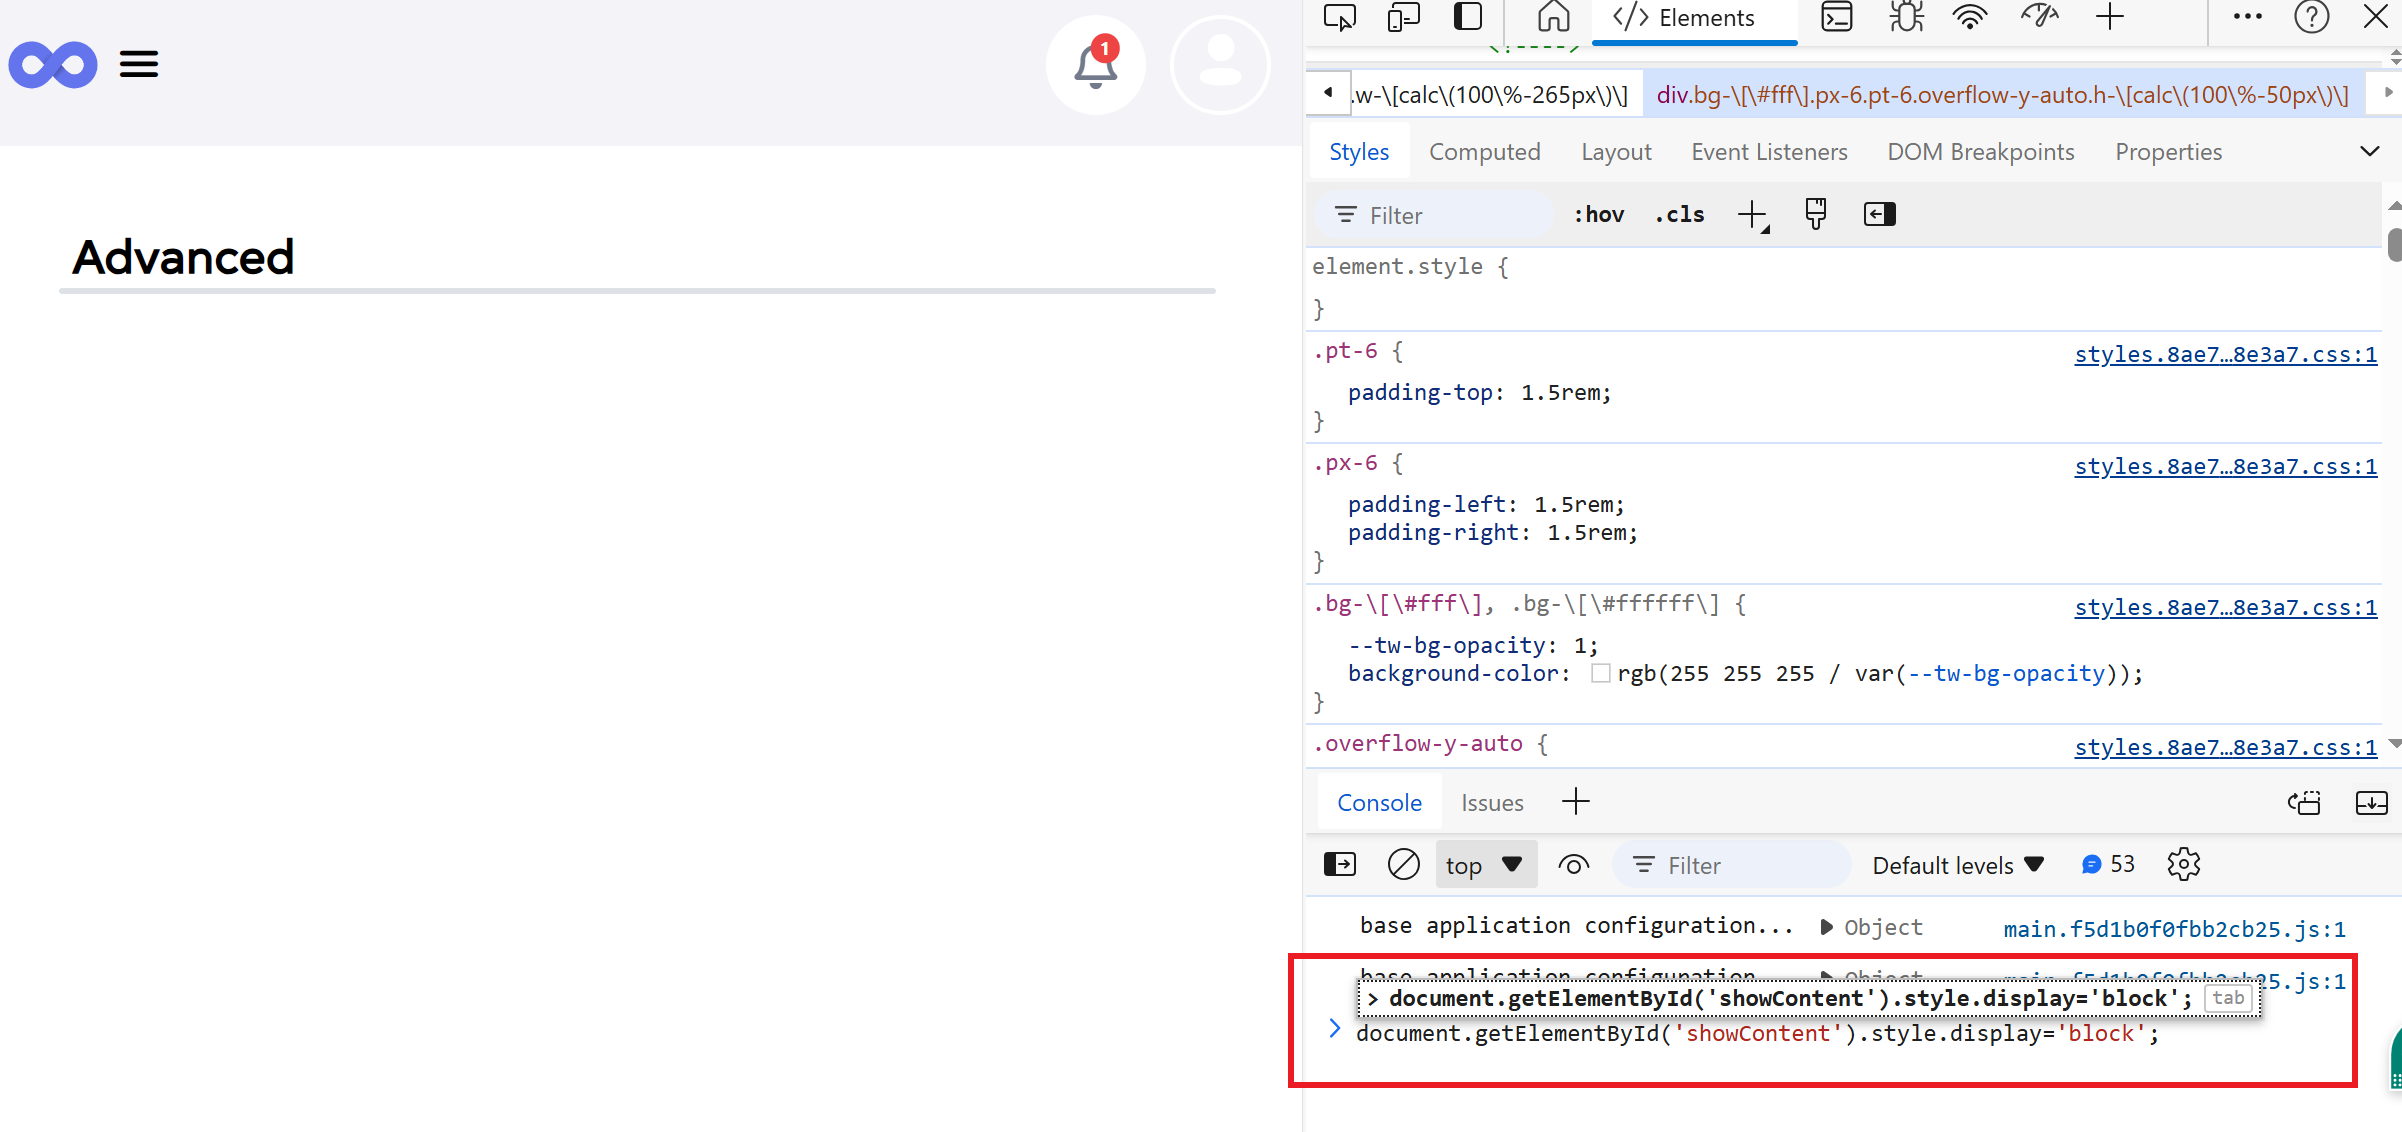This screenshot has width=2402, height=1132.
Task: Open the top context dropdown
Action: 1484,865
